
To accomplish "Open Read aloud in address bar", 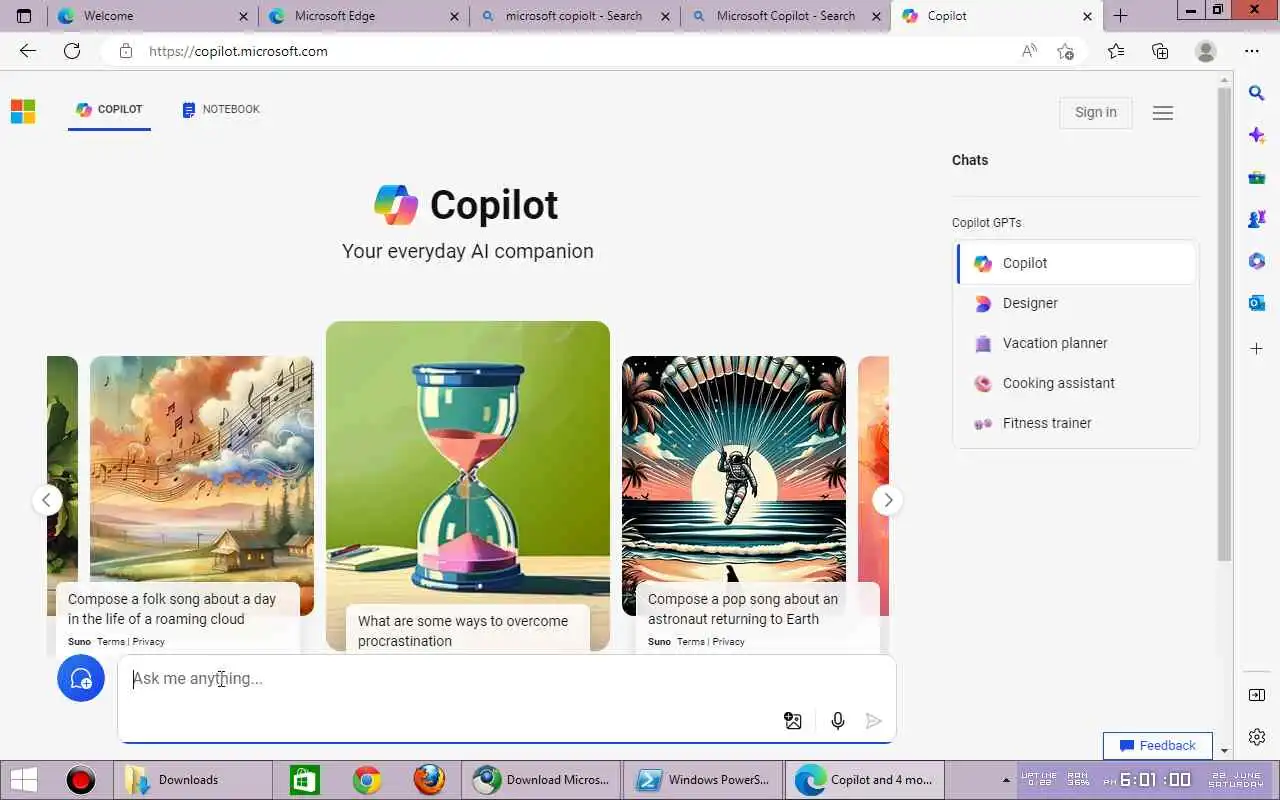I will [x=1029, y=51].
